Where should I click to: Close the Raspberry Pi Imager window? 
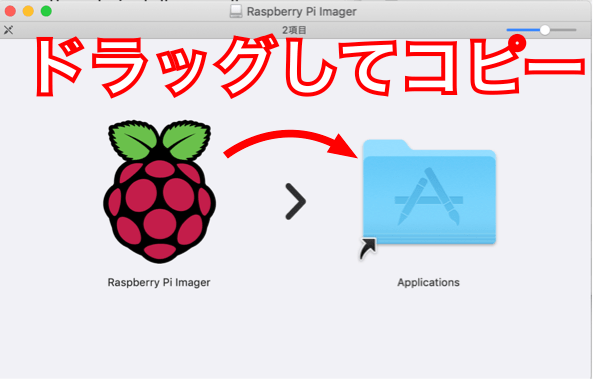click(10, 11)
